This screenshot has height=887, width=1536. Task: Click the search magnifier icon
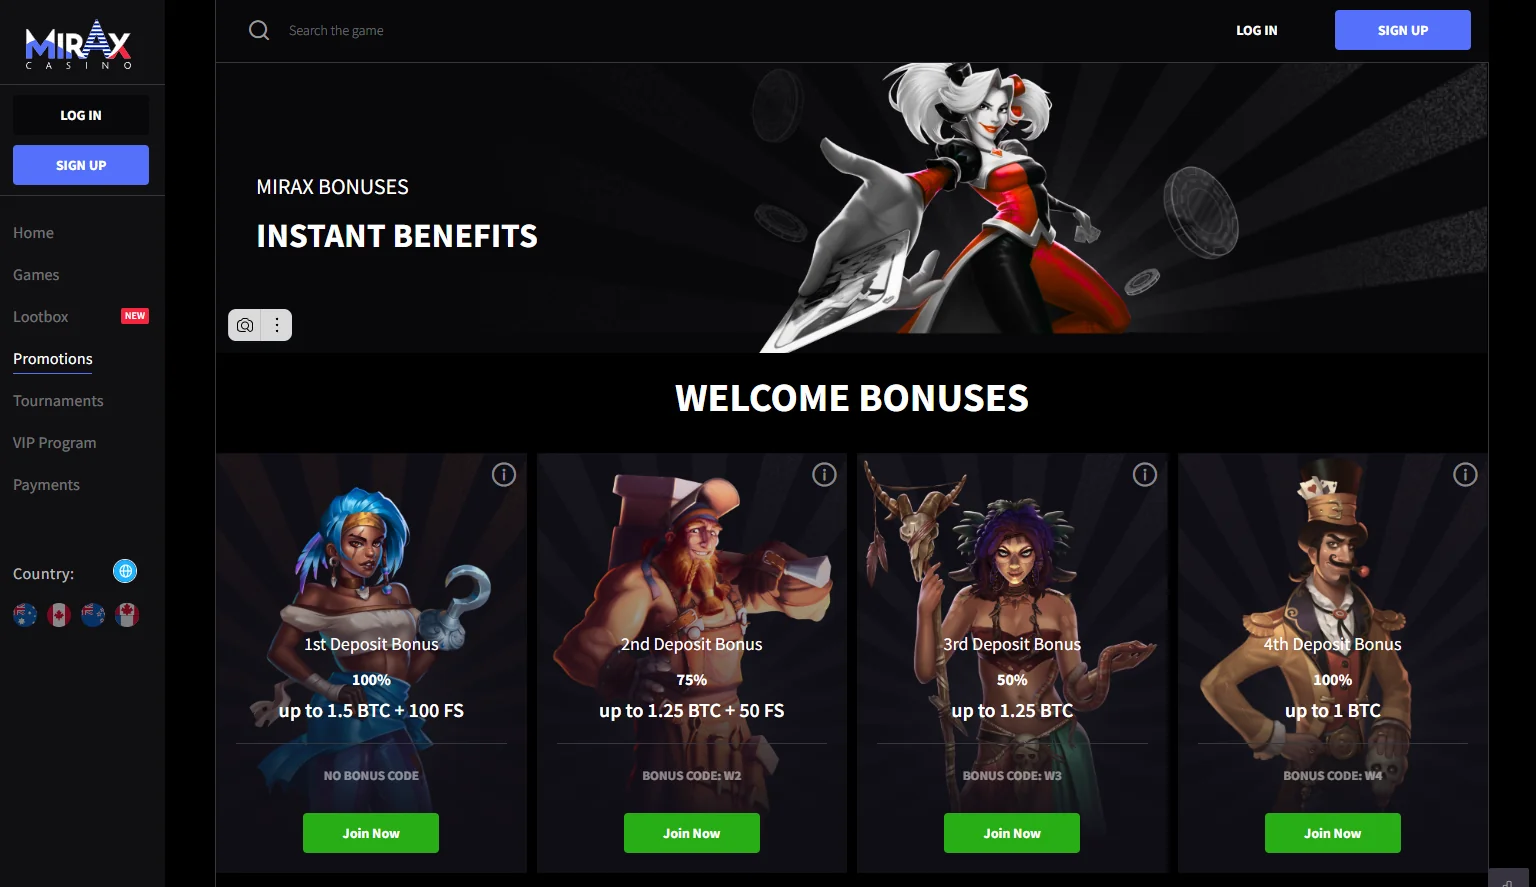(x=259, y=30)
